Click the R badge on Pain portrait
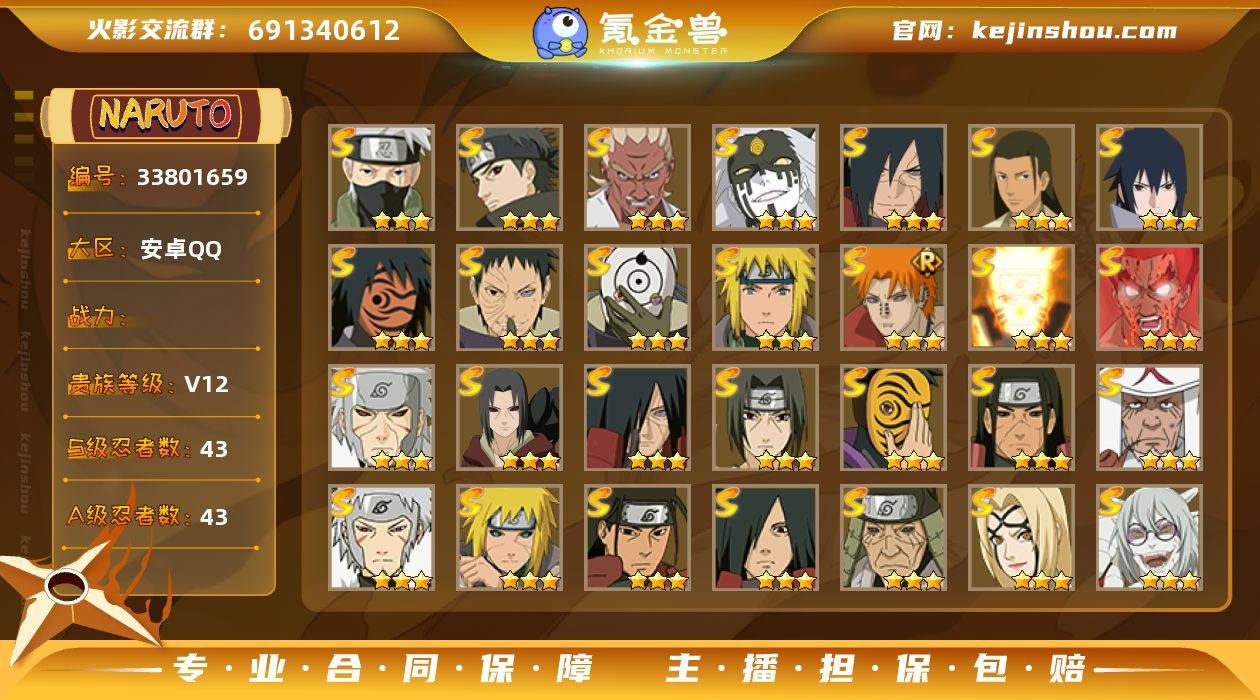This screenshot has height=700, width=1260. (930, 262)
